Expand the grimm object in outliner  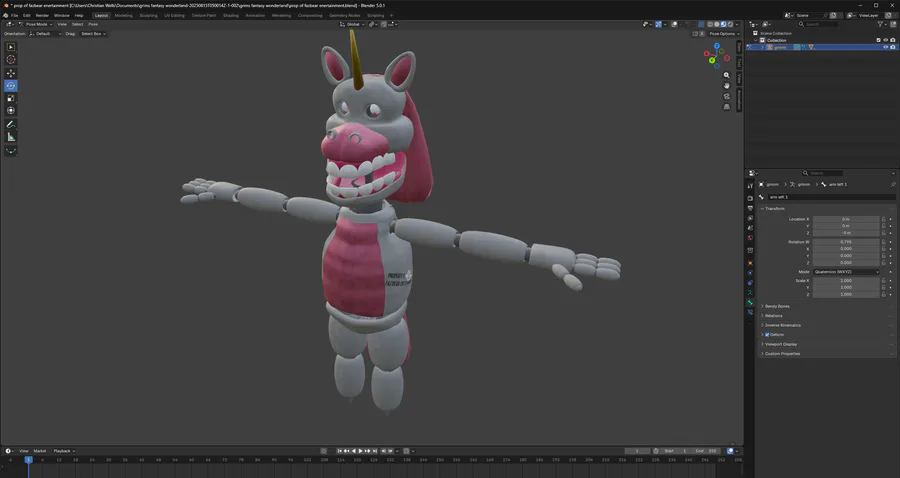click(762, 47)
